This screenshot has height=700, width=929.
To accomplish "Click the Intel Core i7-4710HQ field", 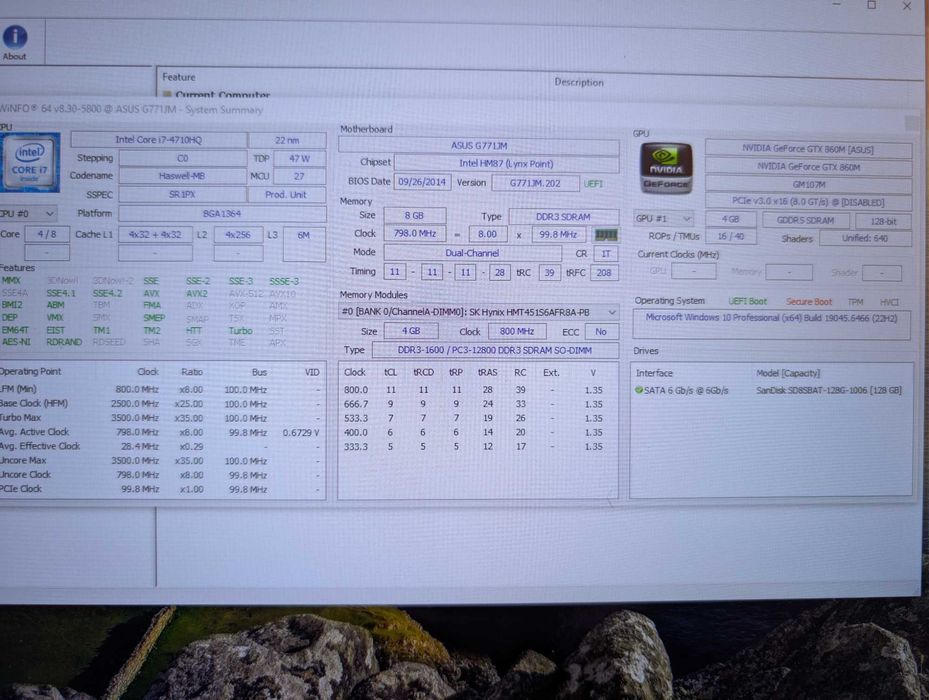I will click(159, 140).
